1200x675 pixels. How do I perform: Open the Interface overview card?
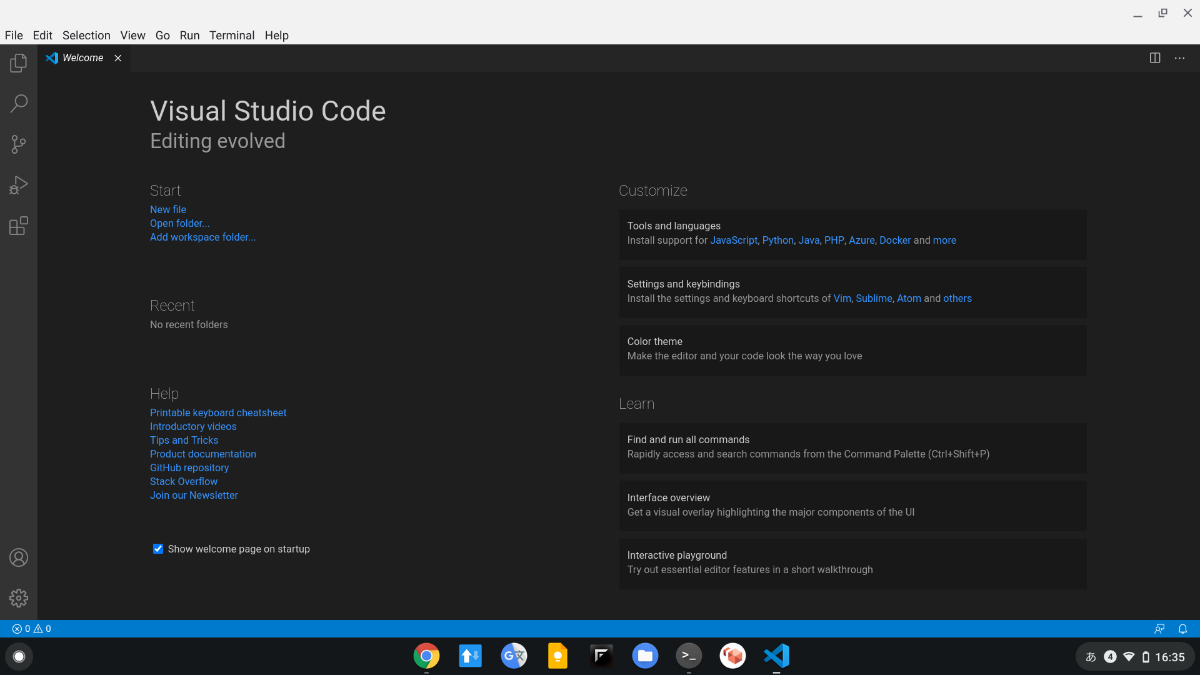point(853,505)
